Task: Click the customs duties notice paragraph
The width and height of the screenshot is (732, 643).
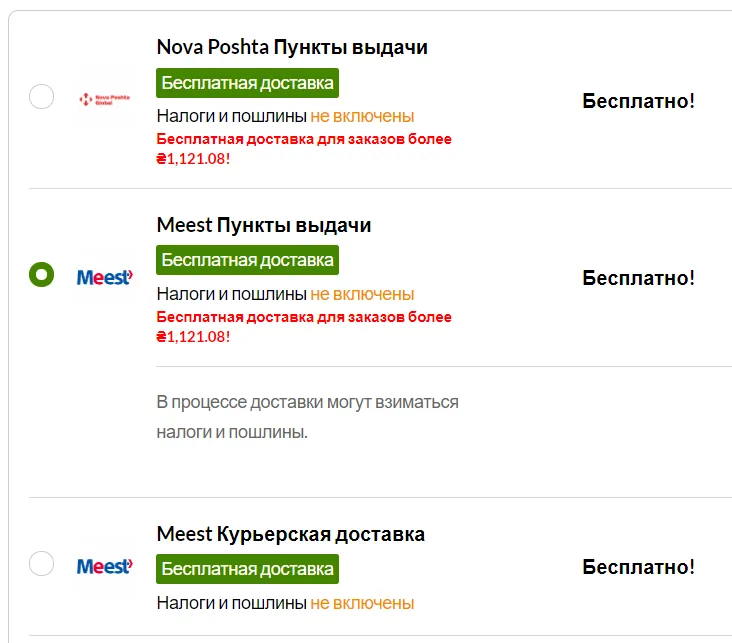Action: (x=308, y=417)
